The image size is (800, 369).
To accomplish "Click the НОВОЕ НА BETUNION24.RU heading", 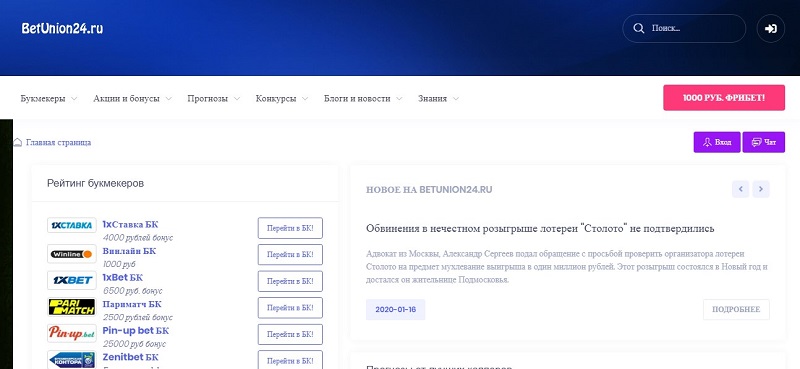I will [429, 190].
